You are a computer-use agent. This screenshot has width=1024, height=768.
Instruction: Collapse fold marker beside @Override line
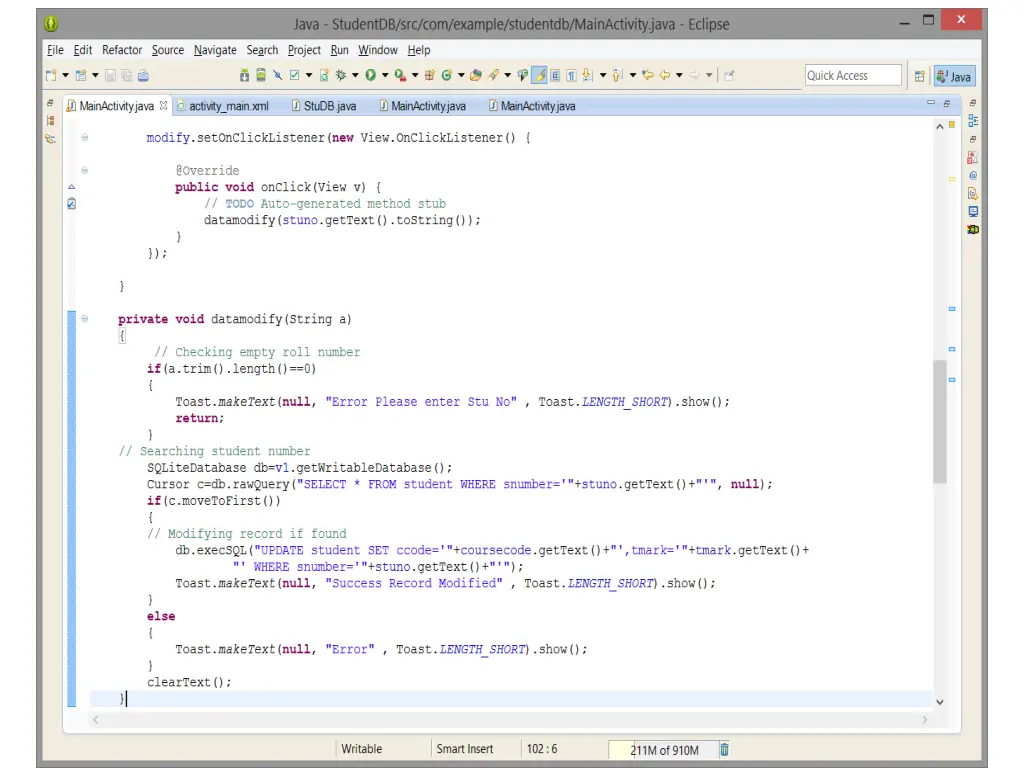(85, 170)
